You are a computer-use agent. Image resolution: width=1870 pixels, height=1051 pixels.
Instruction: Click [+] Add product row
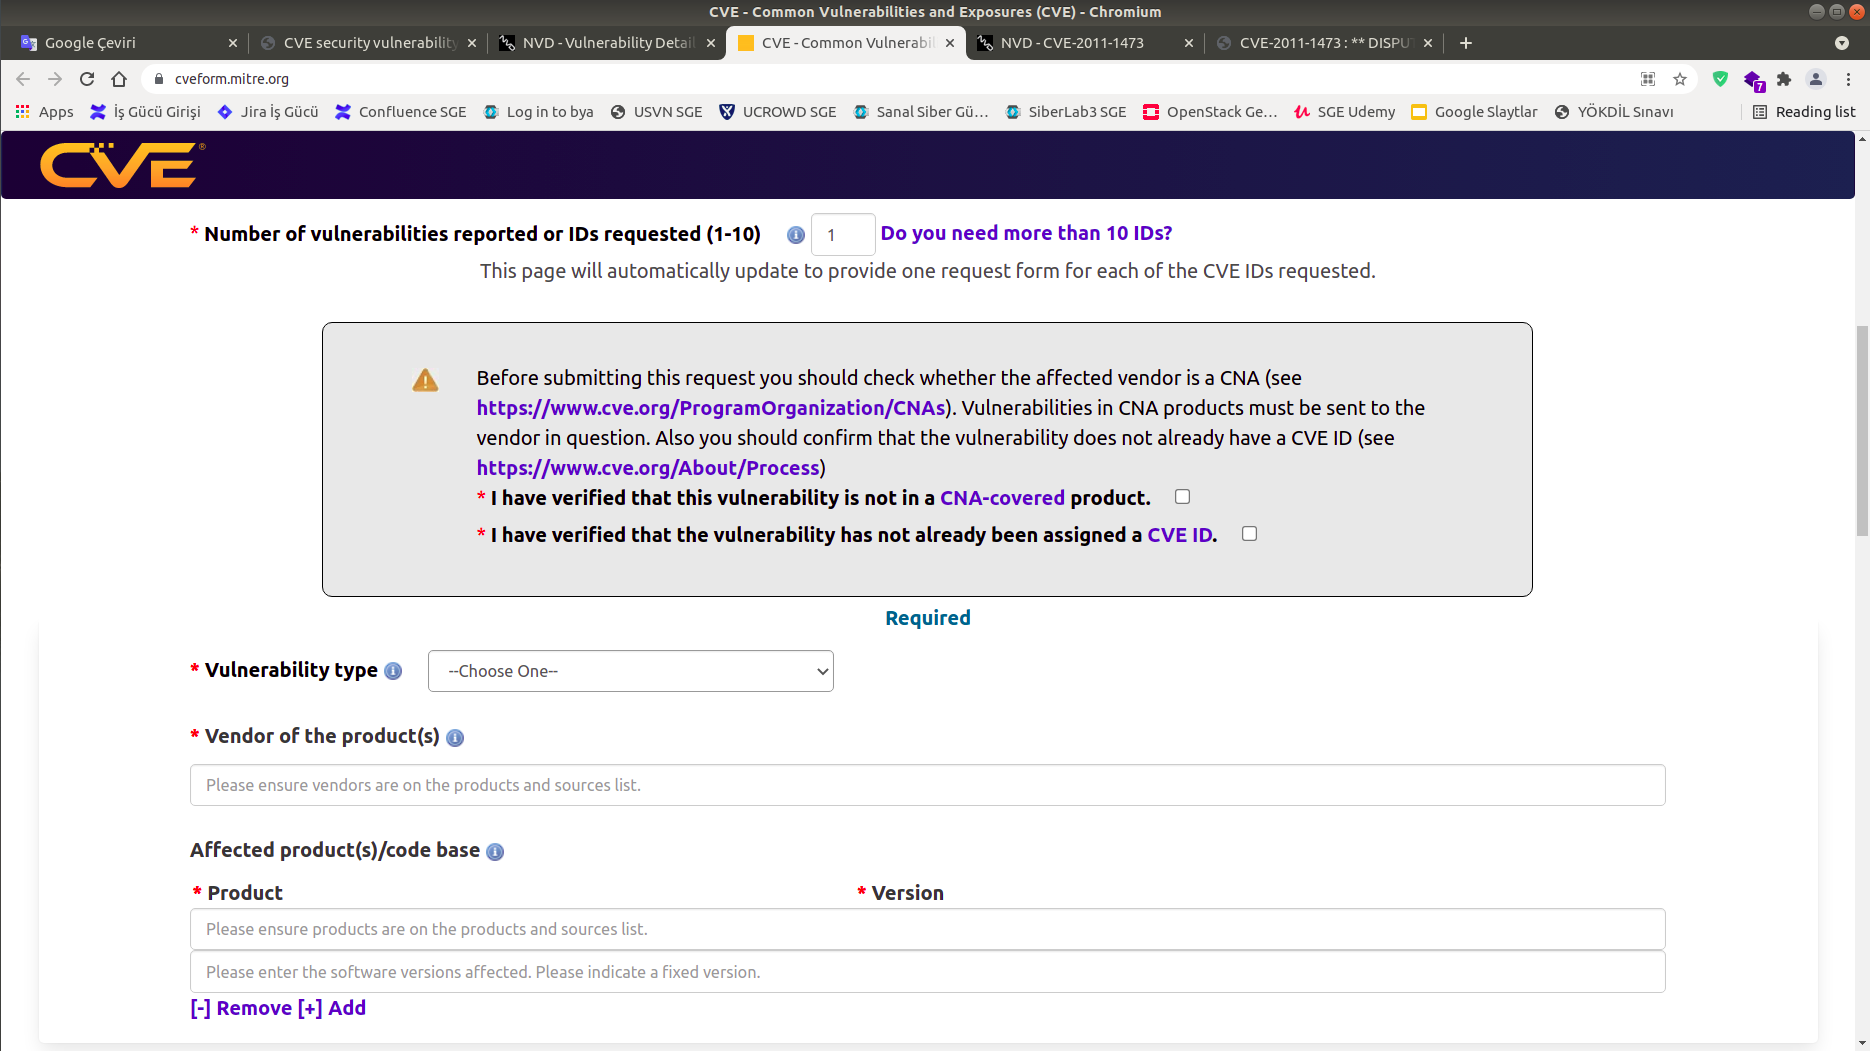[332, 1008]
